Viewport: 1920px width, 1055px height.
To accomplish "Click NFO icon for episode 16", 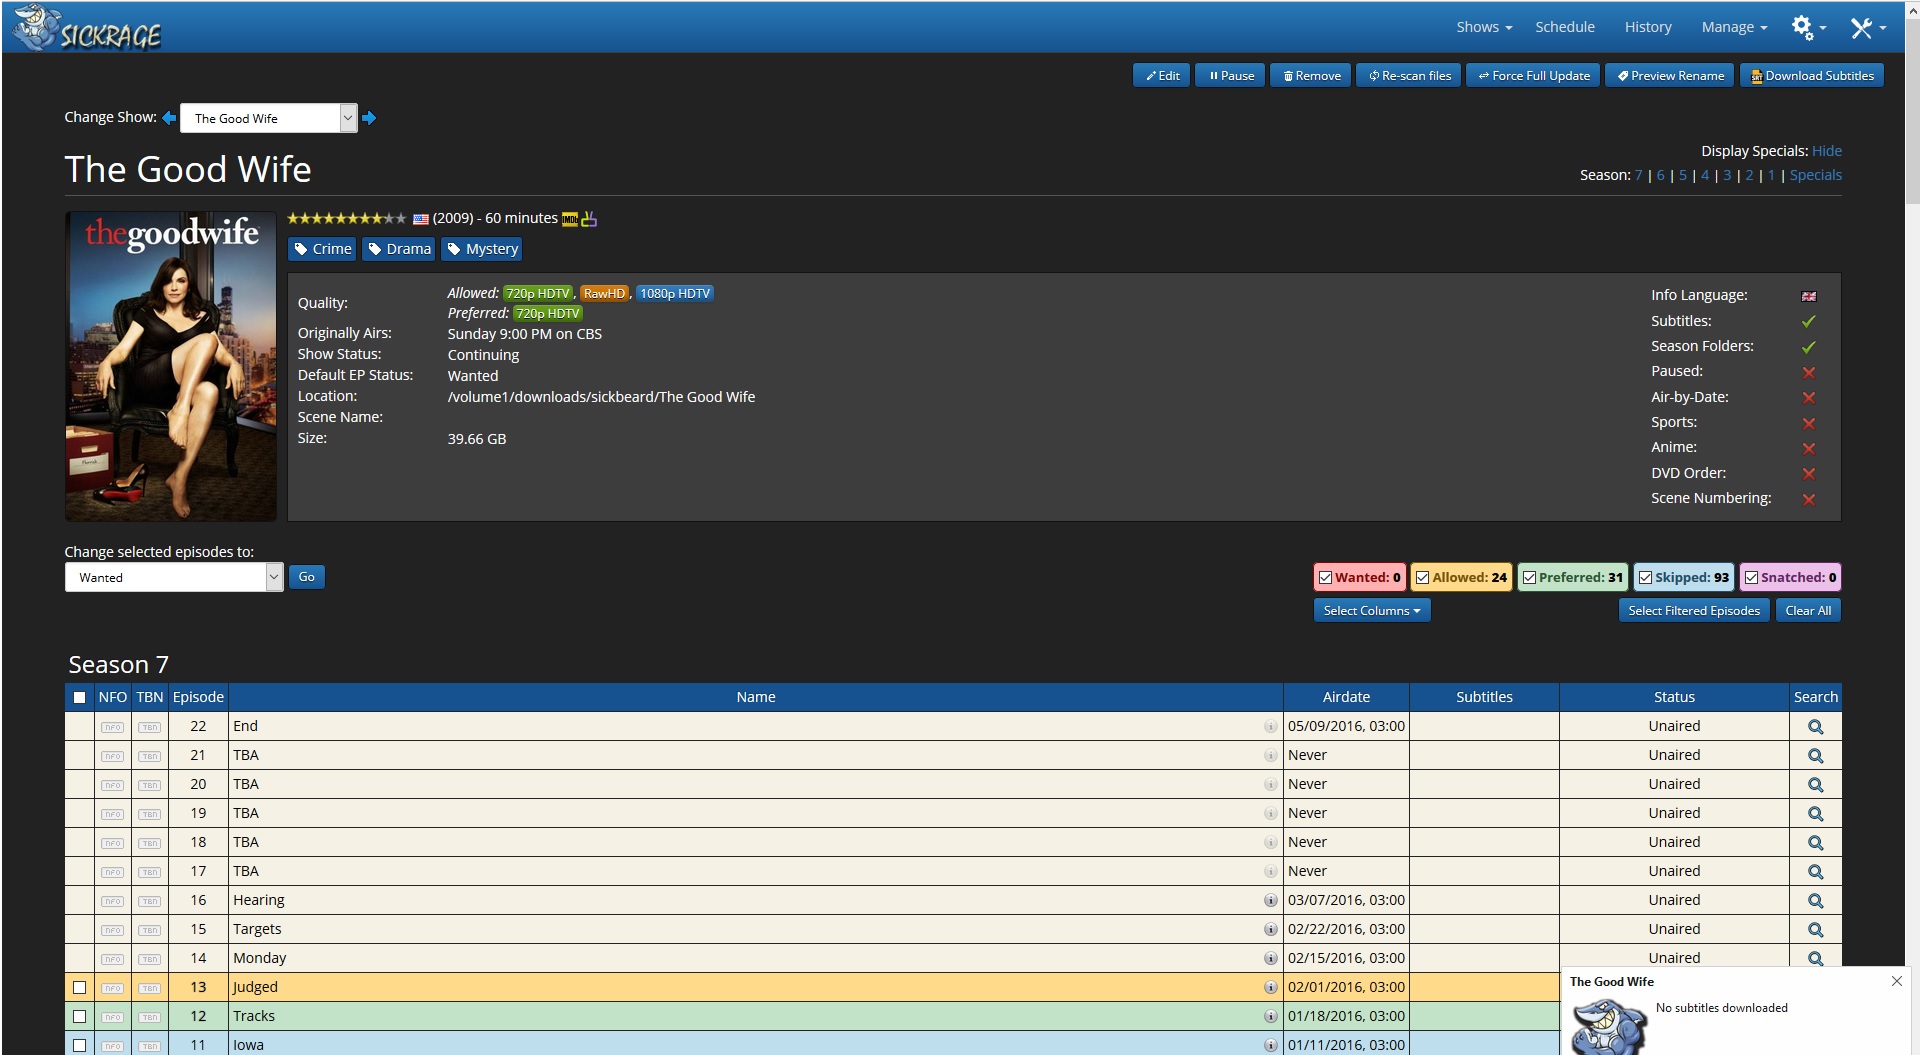I will coord(113,901).
